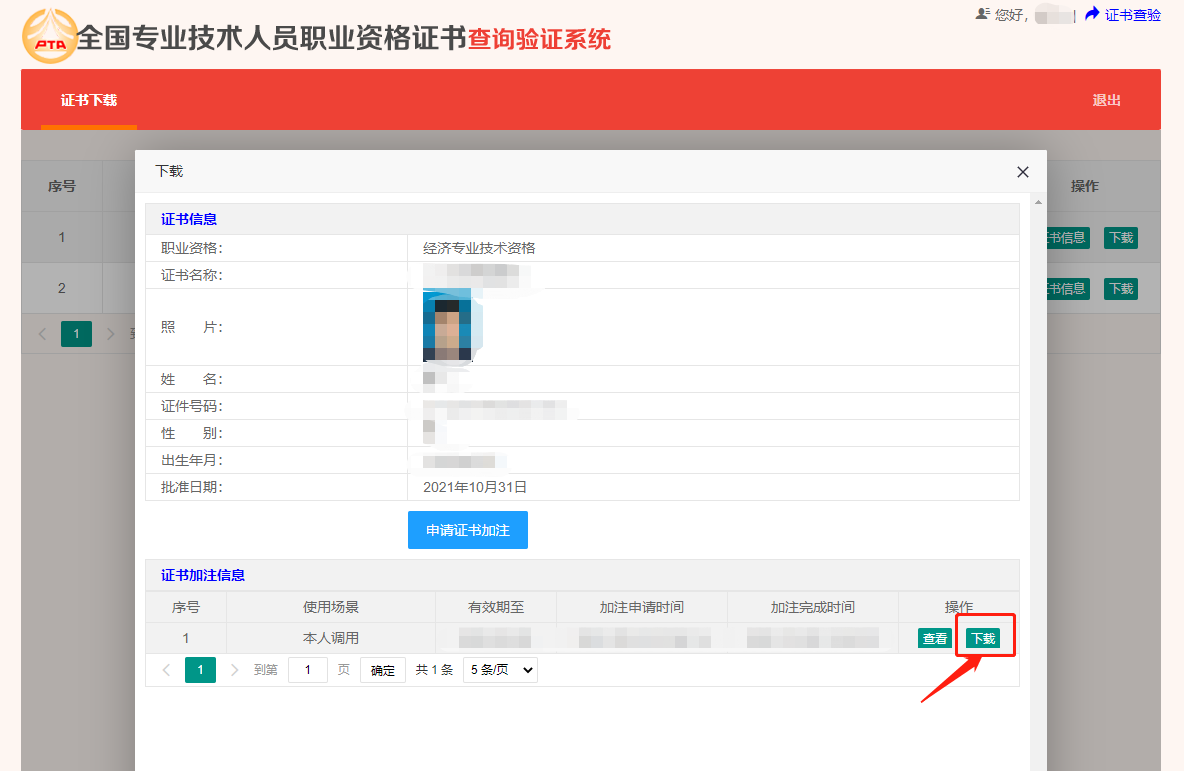This screenshot has height=771, width=1184.
Task: Click 下载 for certificate row 2 in background
Action: click(x=1120, y=289)
